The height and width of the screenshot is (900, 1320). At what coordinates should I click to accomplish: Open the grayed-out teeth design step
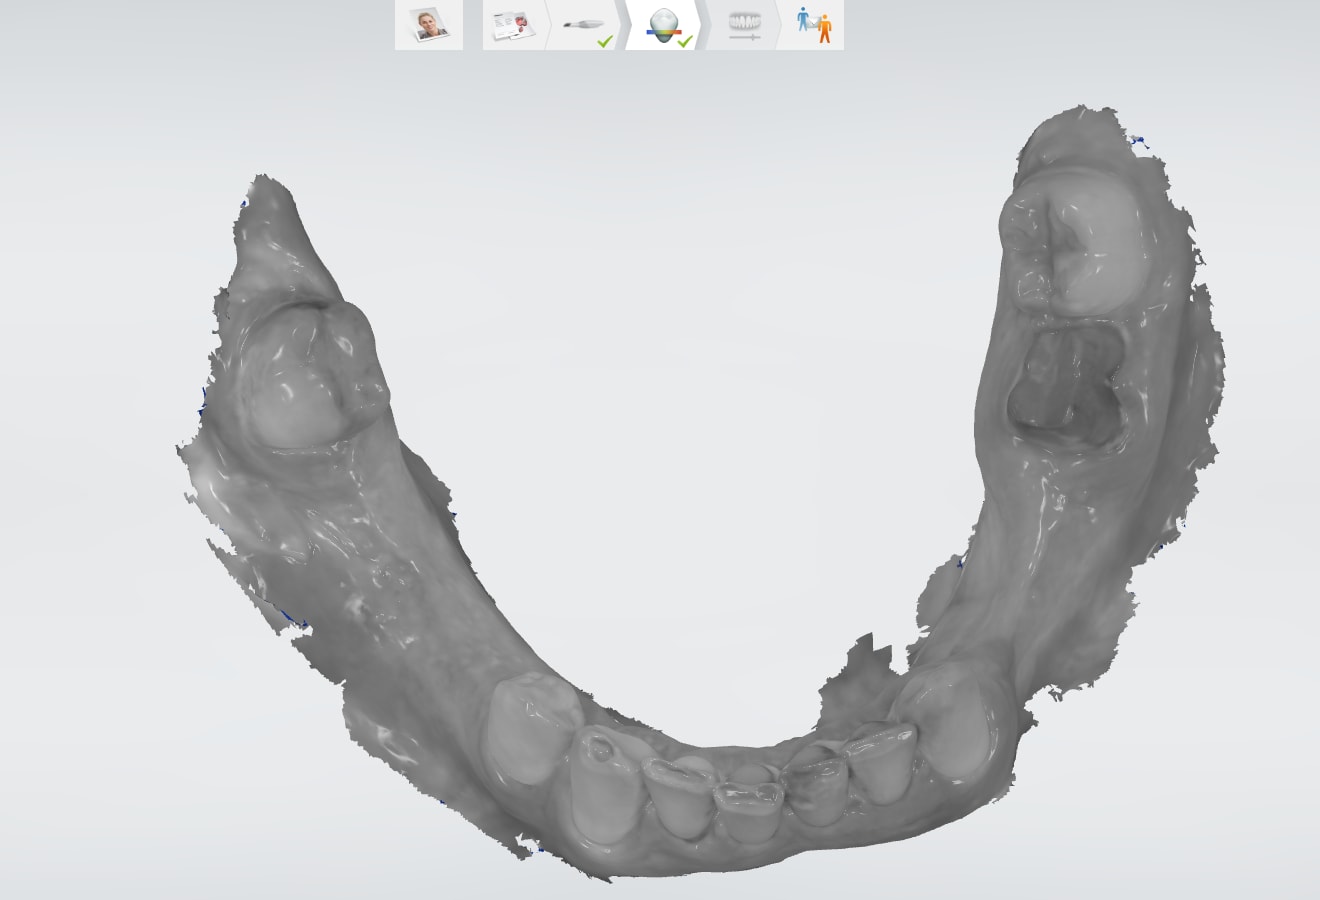point(744,25)
